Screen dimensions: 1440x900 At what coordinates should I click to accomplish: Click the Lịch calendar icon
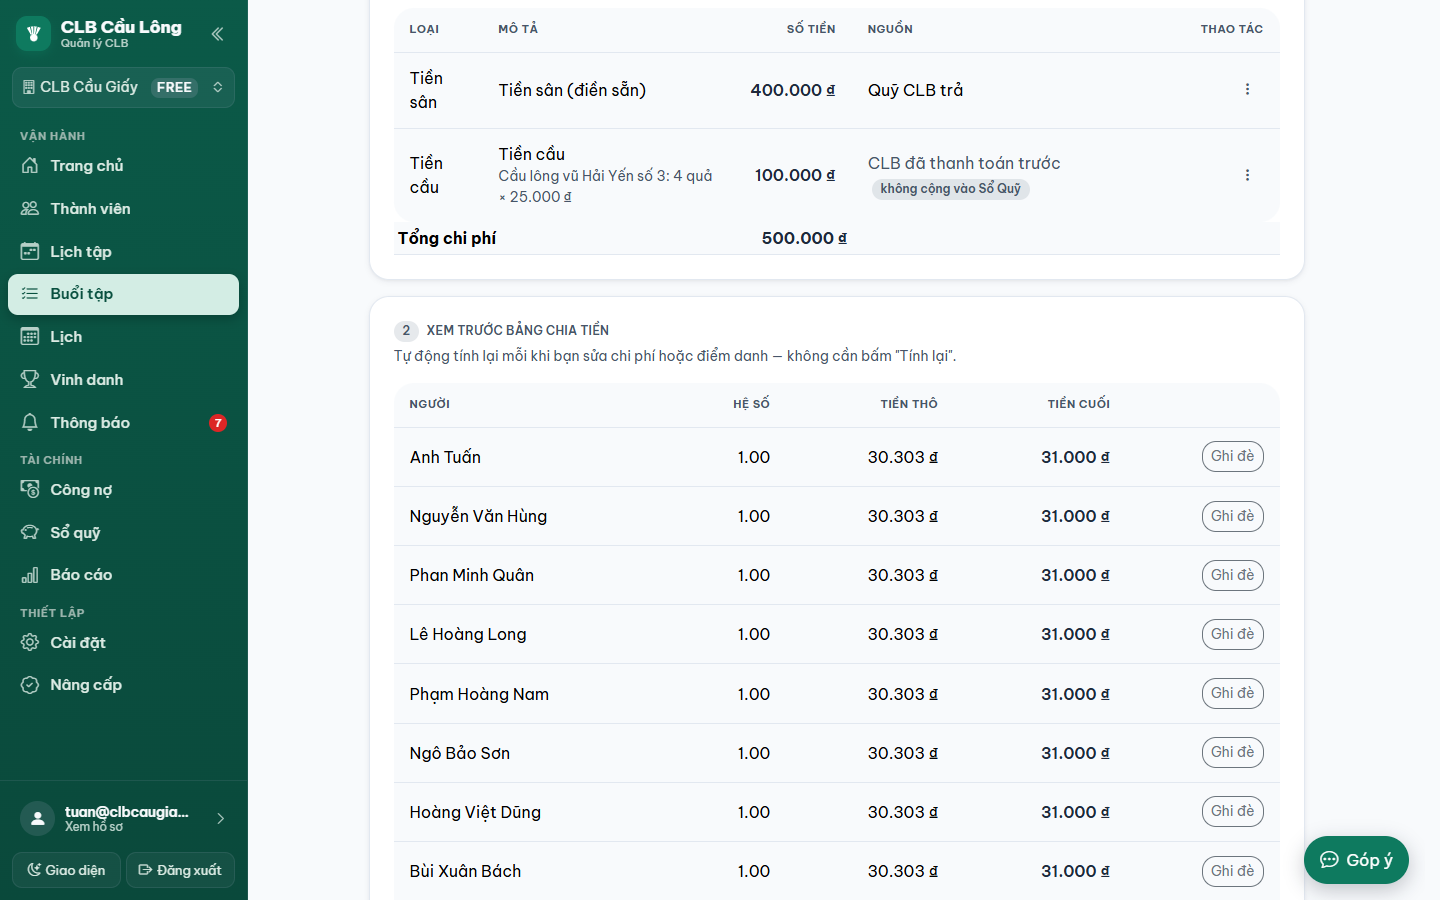tap(30, 337)
